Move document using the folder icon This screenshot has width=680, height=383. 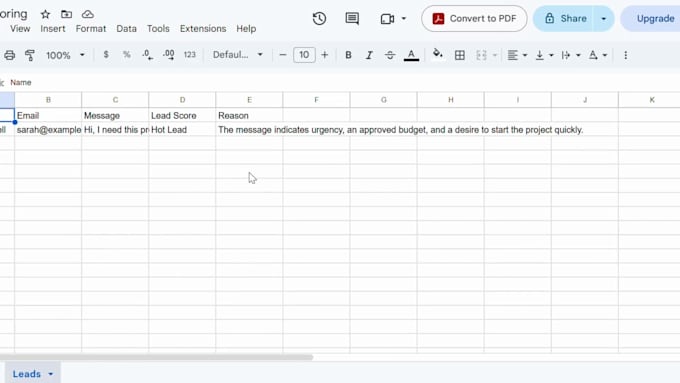coord(66,14)
